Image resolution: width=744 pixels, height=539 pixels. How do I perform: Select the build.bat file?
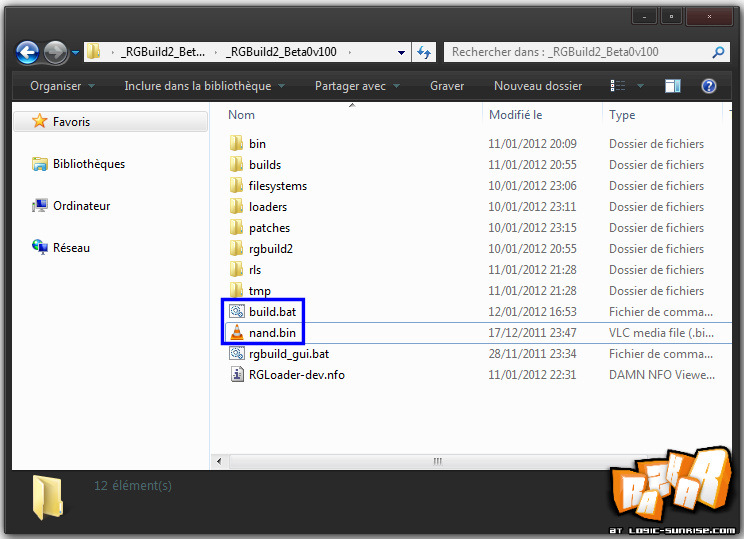[273, 312]
